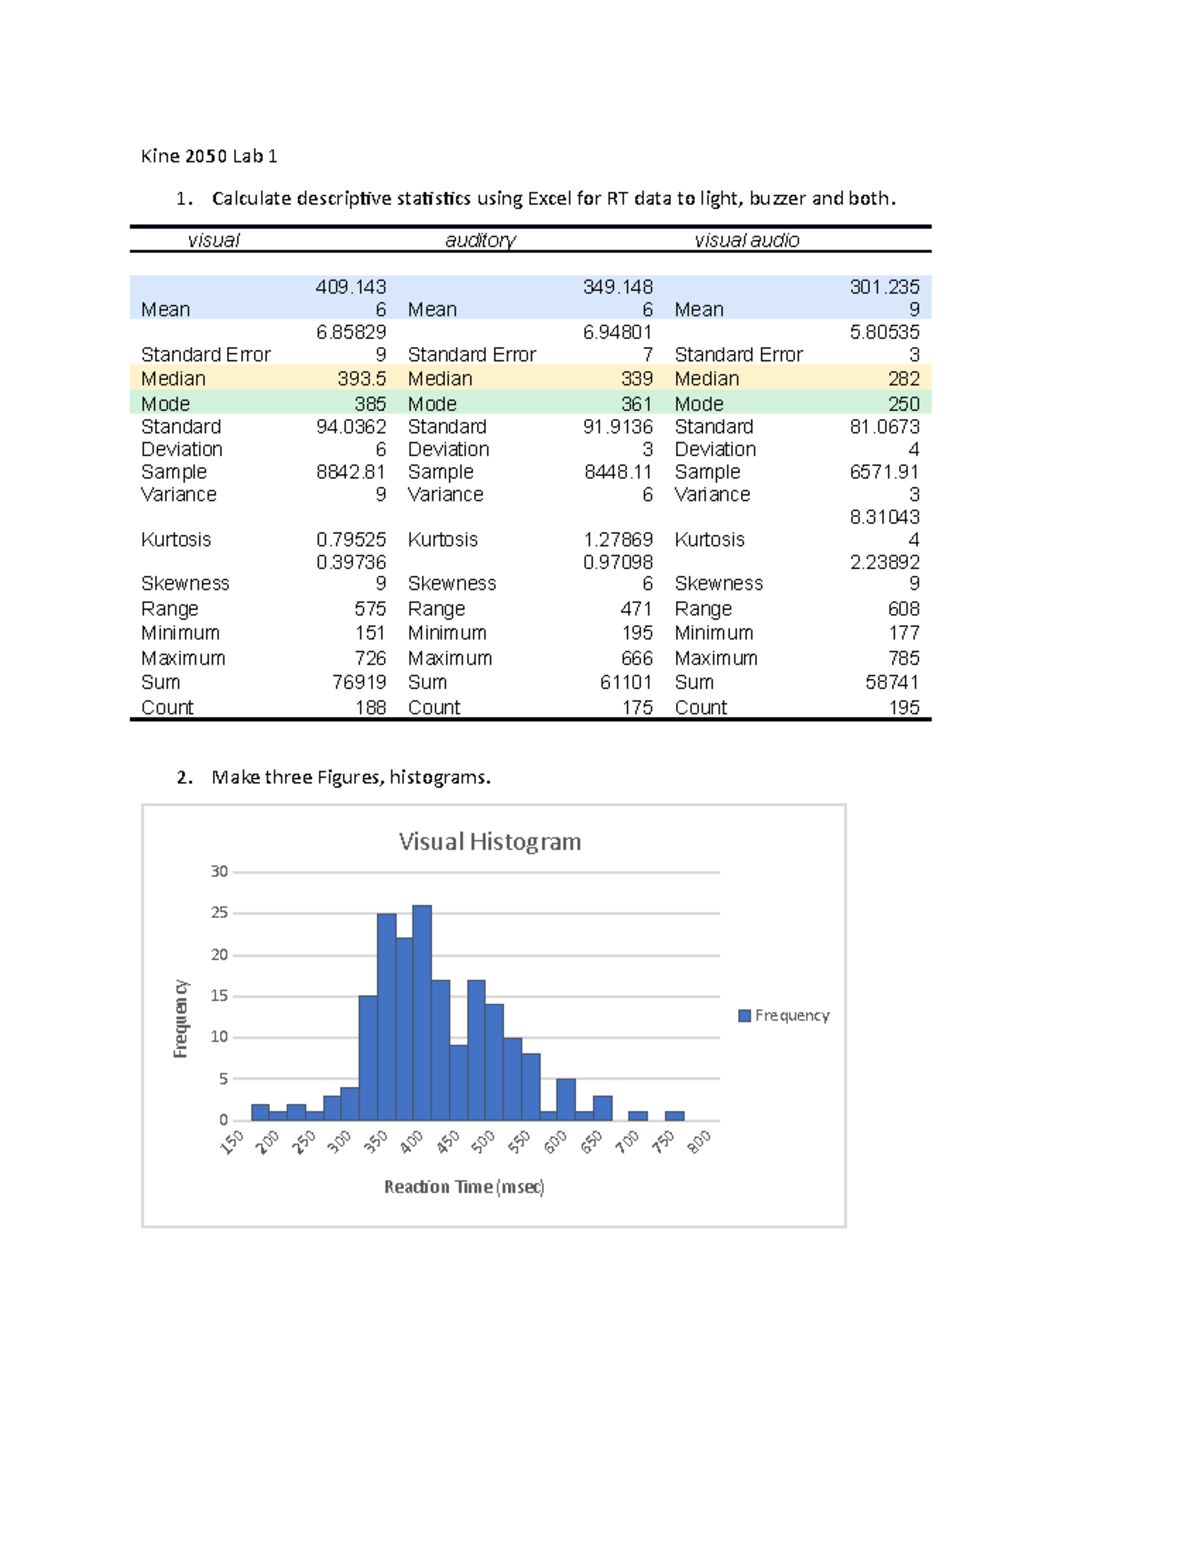Select the vertical Frequency axis title
The height and width of the screenshot is (1553, 1200).
coord(181,1018)
